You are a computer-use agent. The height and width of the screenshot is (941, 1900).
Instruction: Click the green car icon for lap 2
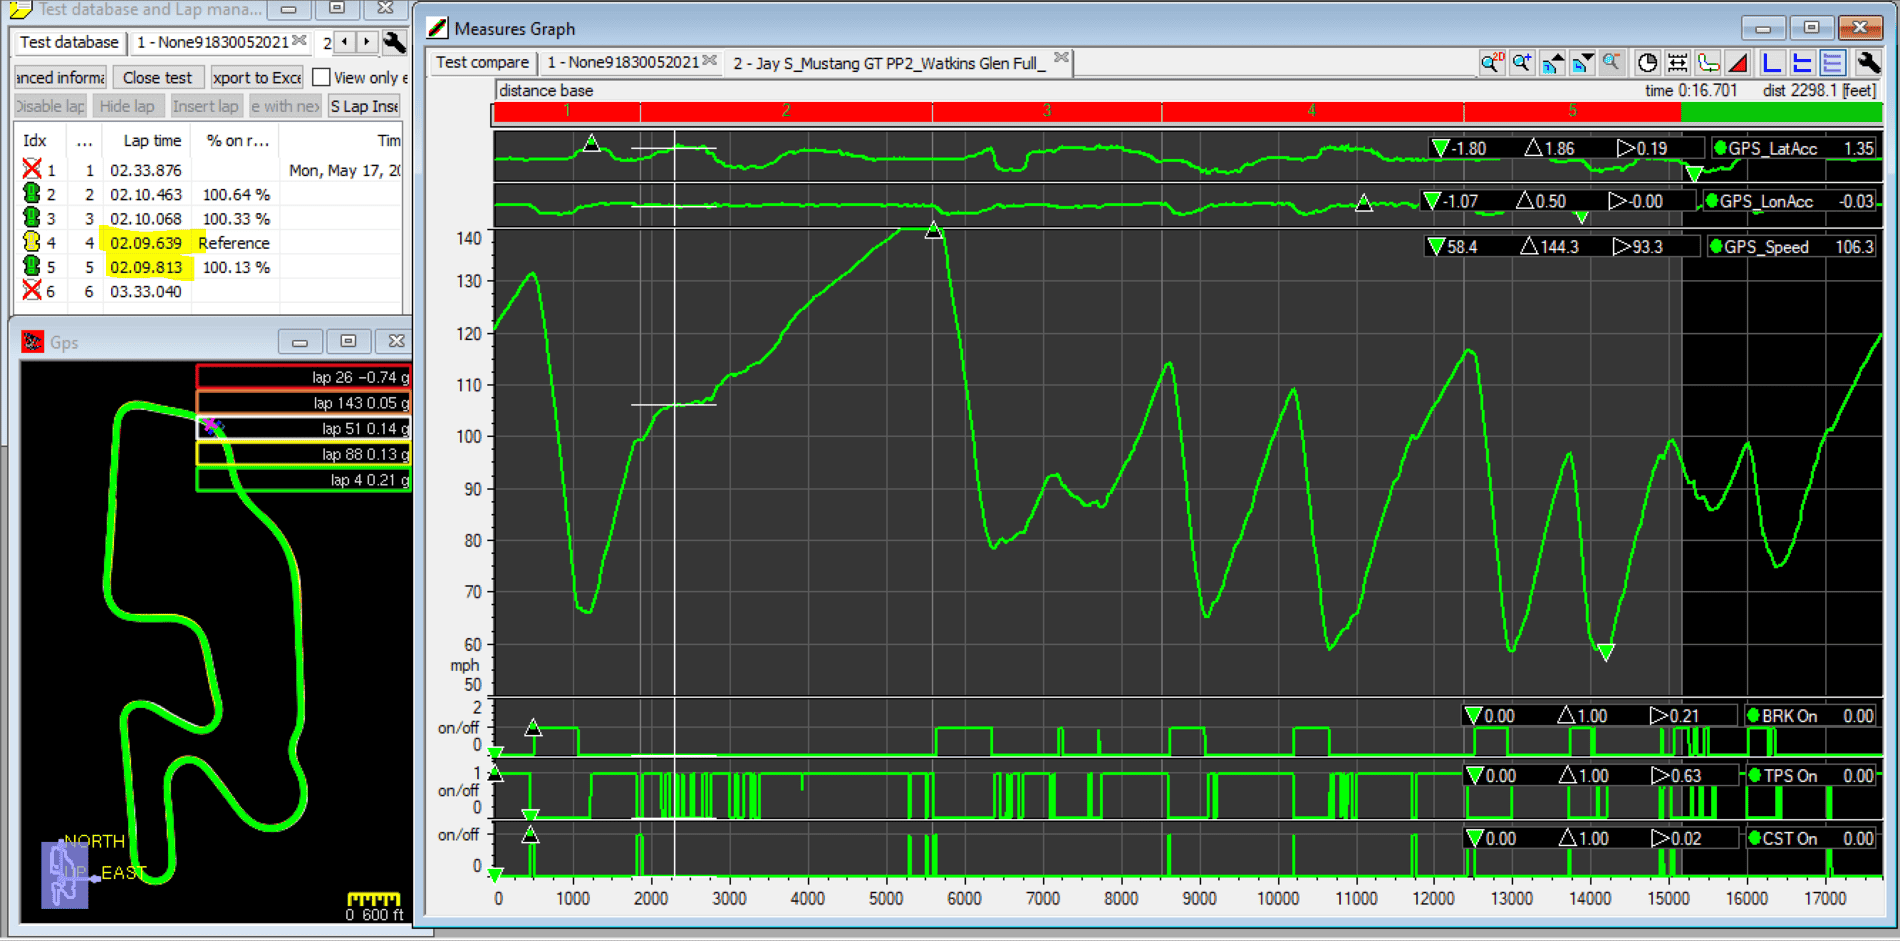32,194
